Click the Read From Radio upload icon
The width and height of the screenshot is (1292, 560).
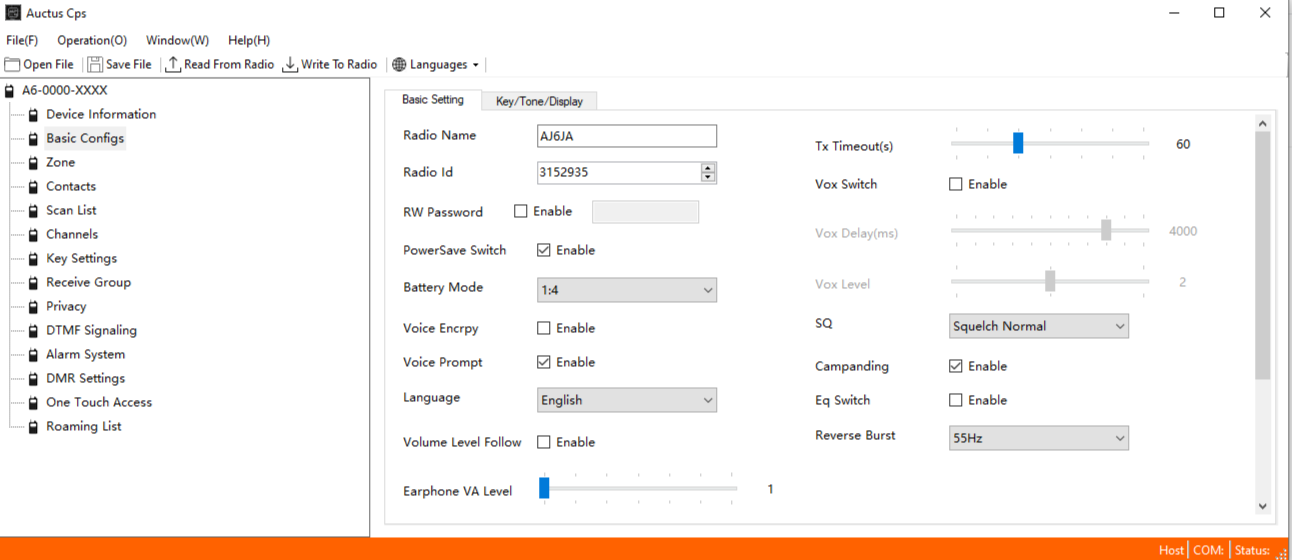(x=173, y=65)
